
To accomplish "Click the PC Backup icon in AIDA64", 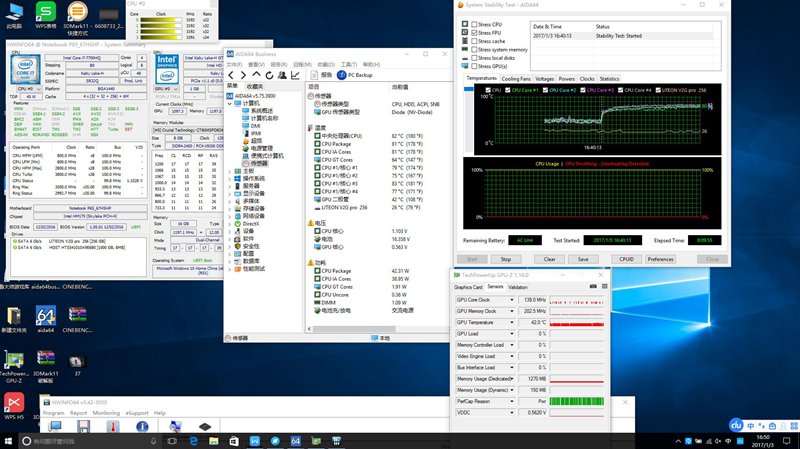I will (x=341, y=75).
